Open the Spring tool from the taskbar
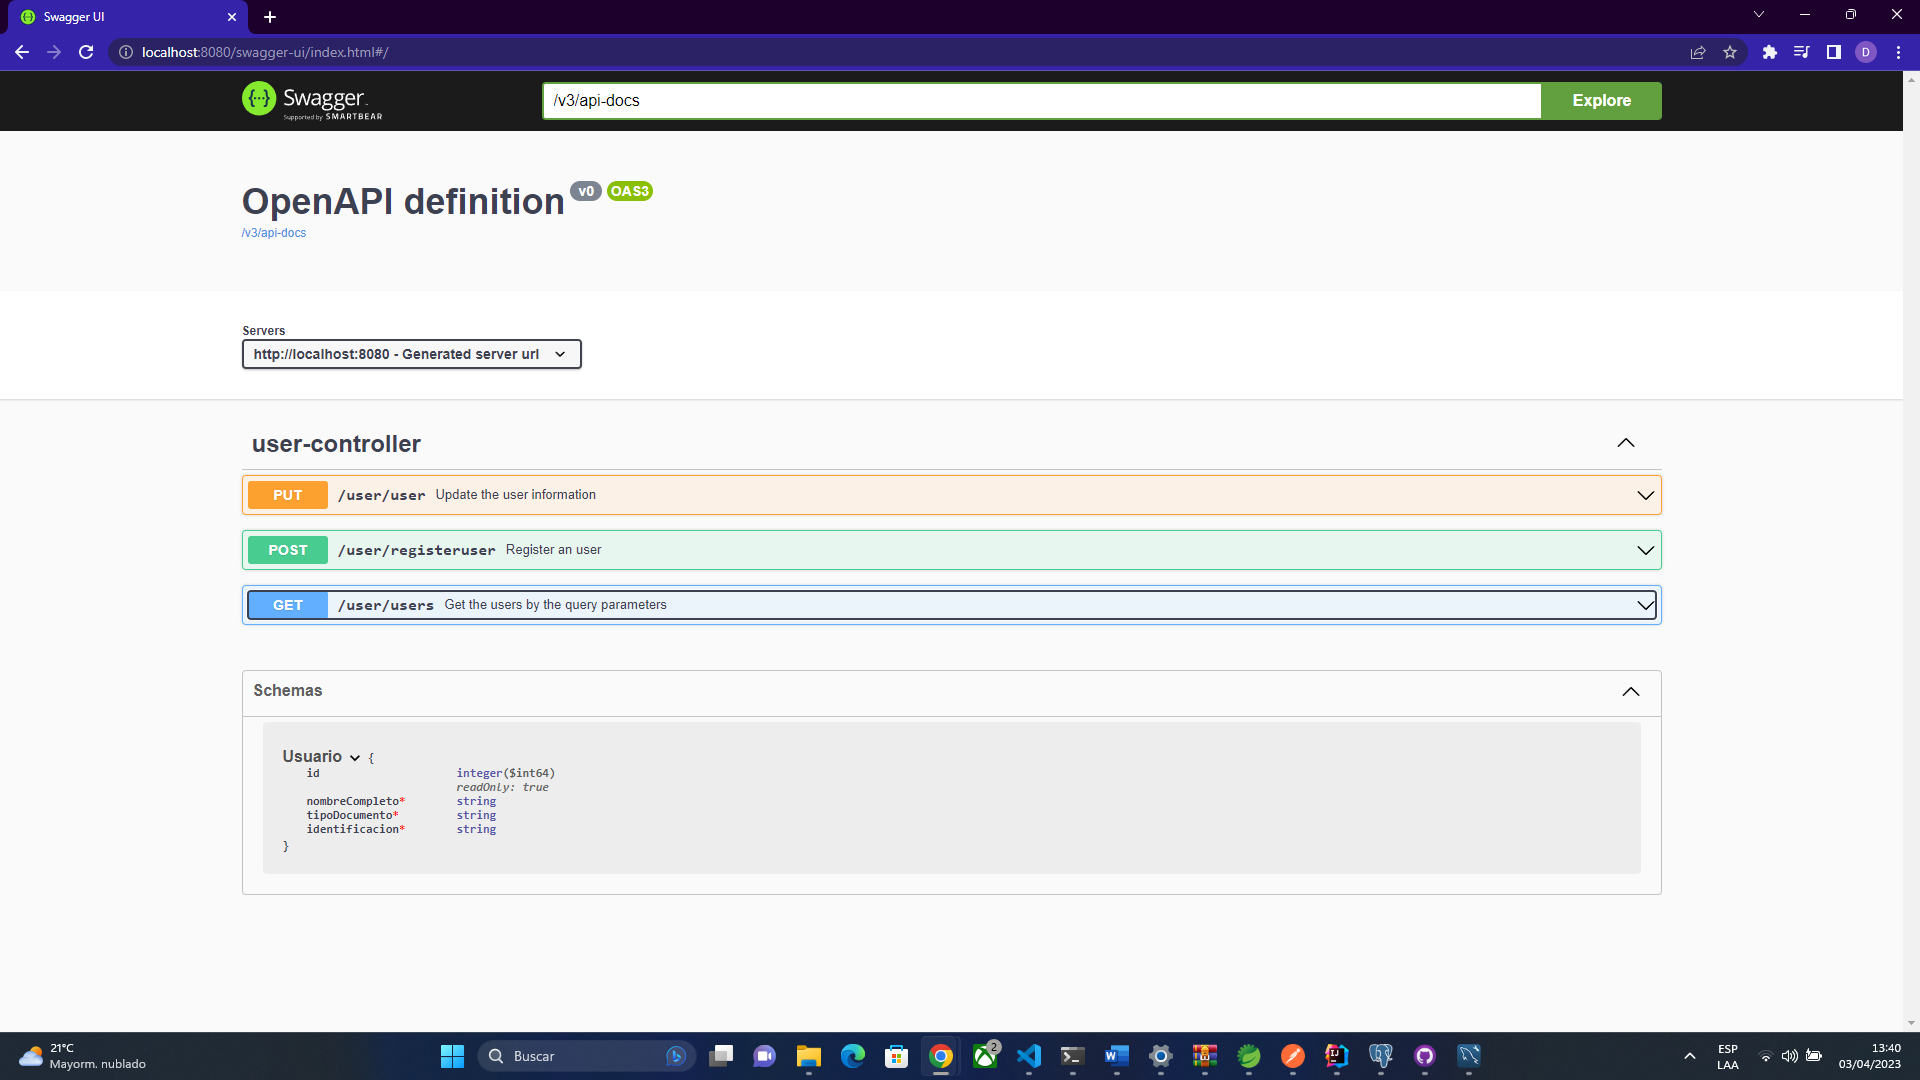Image resolution: width=1920 pixels, height=1080 pixels. 1249,1056
